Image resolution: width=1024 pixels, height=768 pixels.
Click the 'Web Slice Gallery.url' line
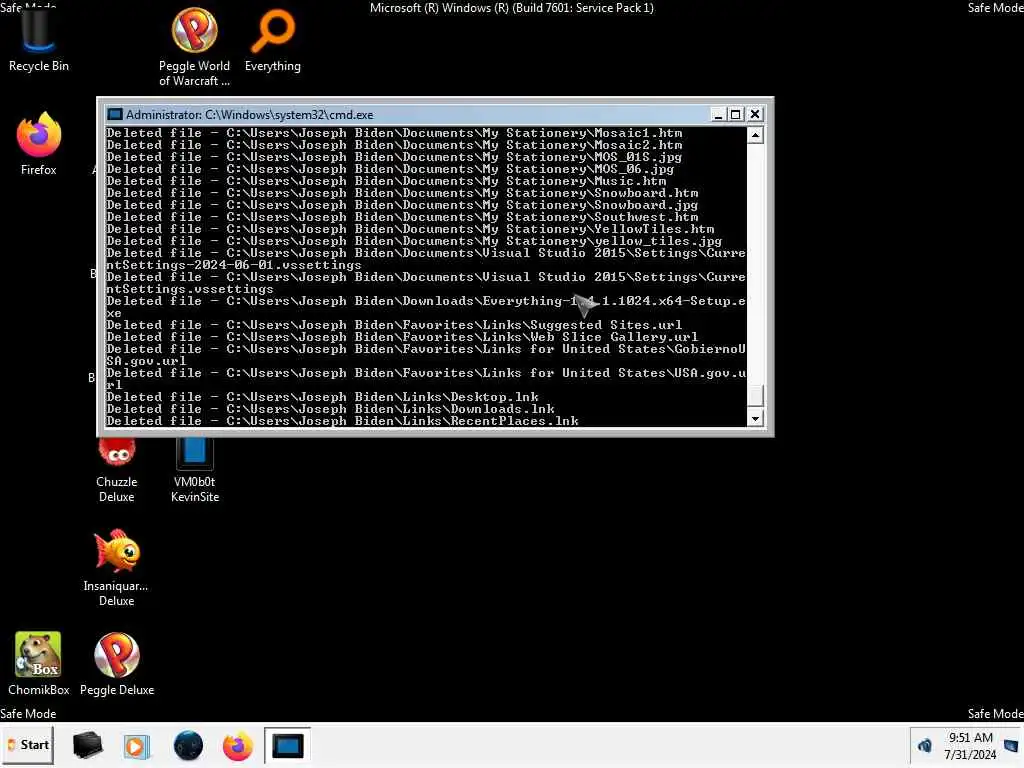coord(402,337)
